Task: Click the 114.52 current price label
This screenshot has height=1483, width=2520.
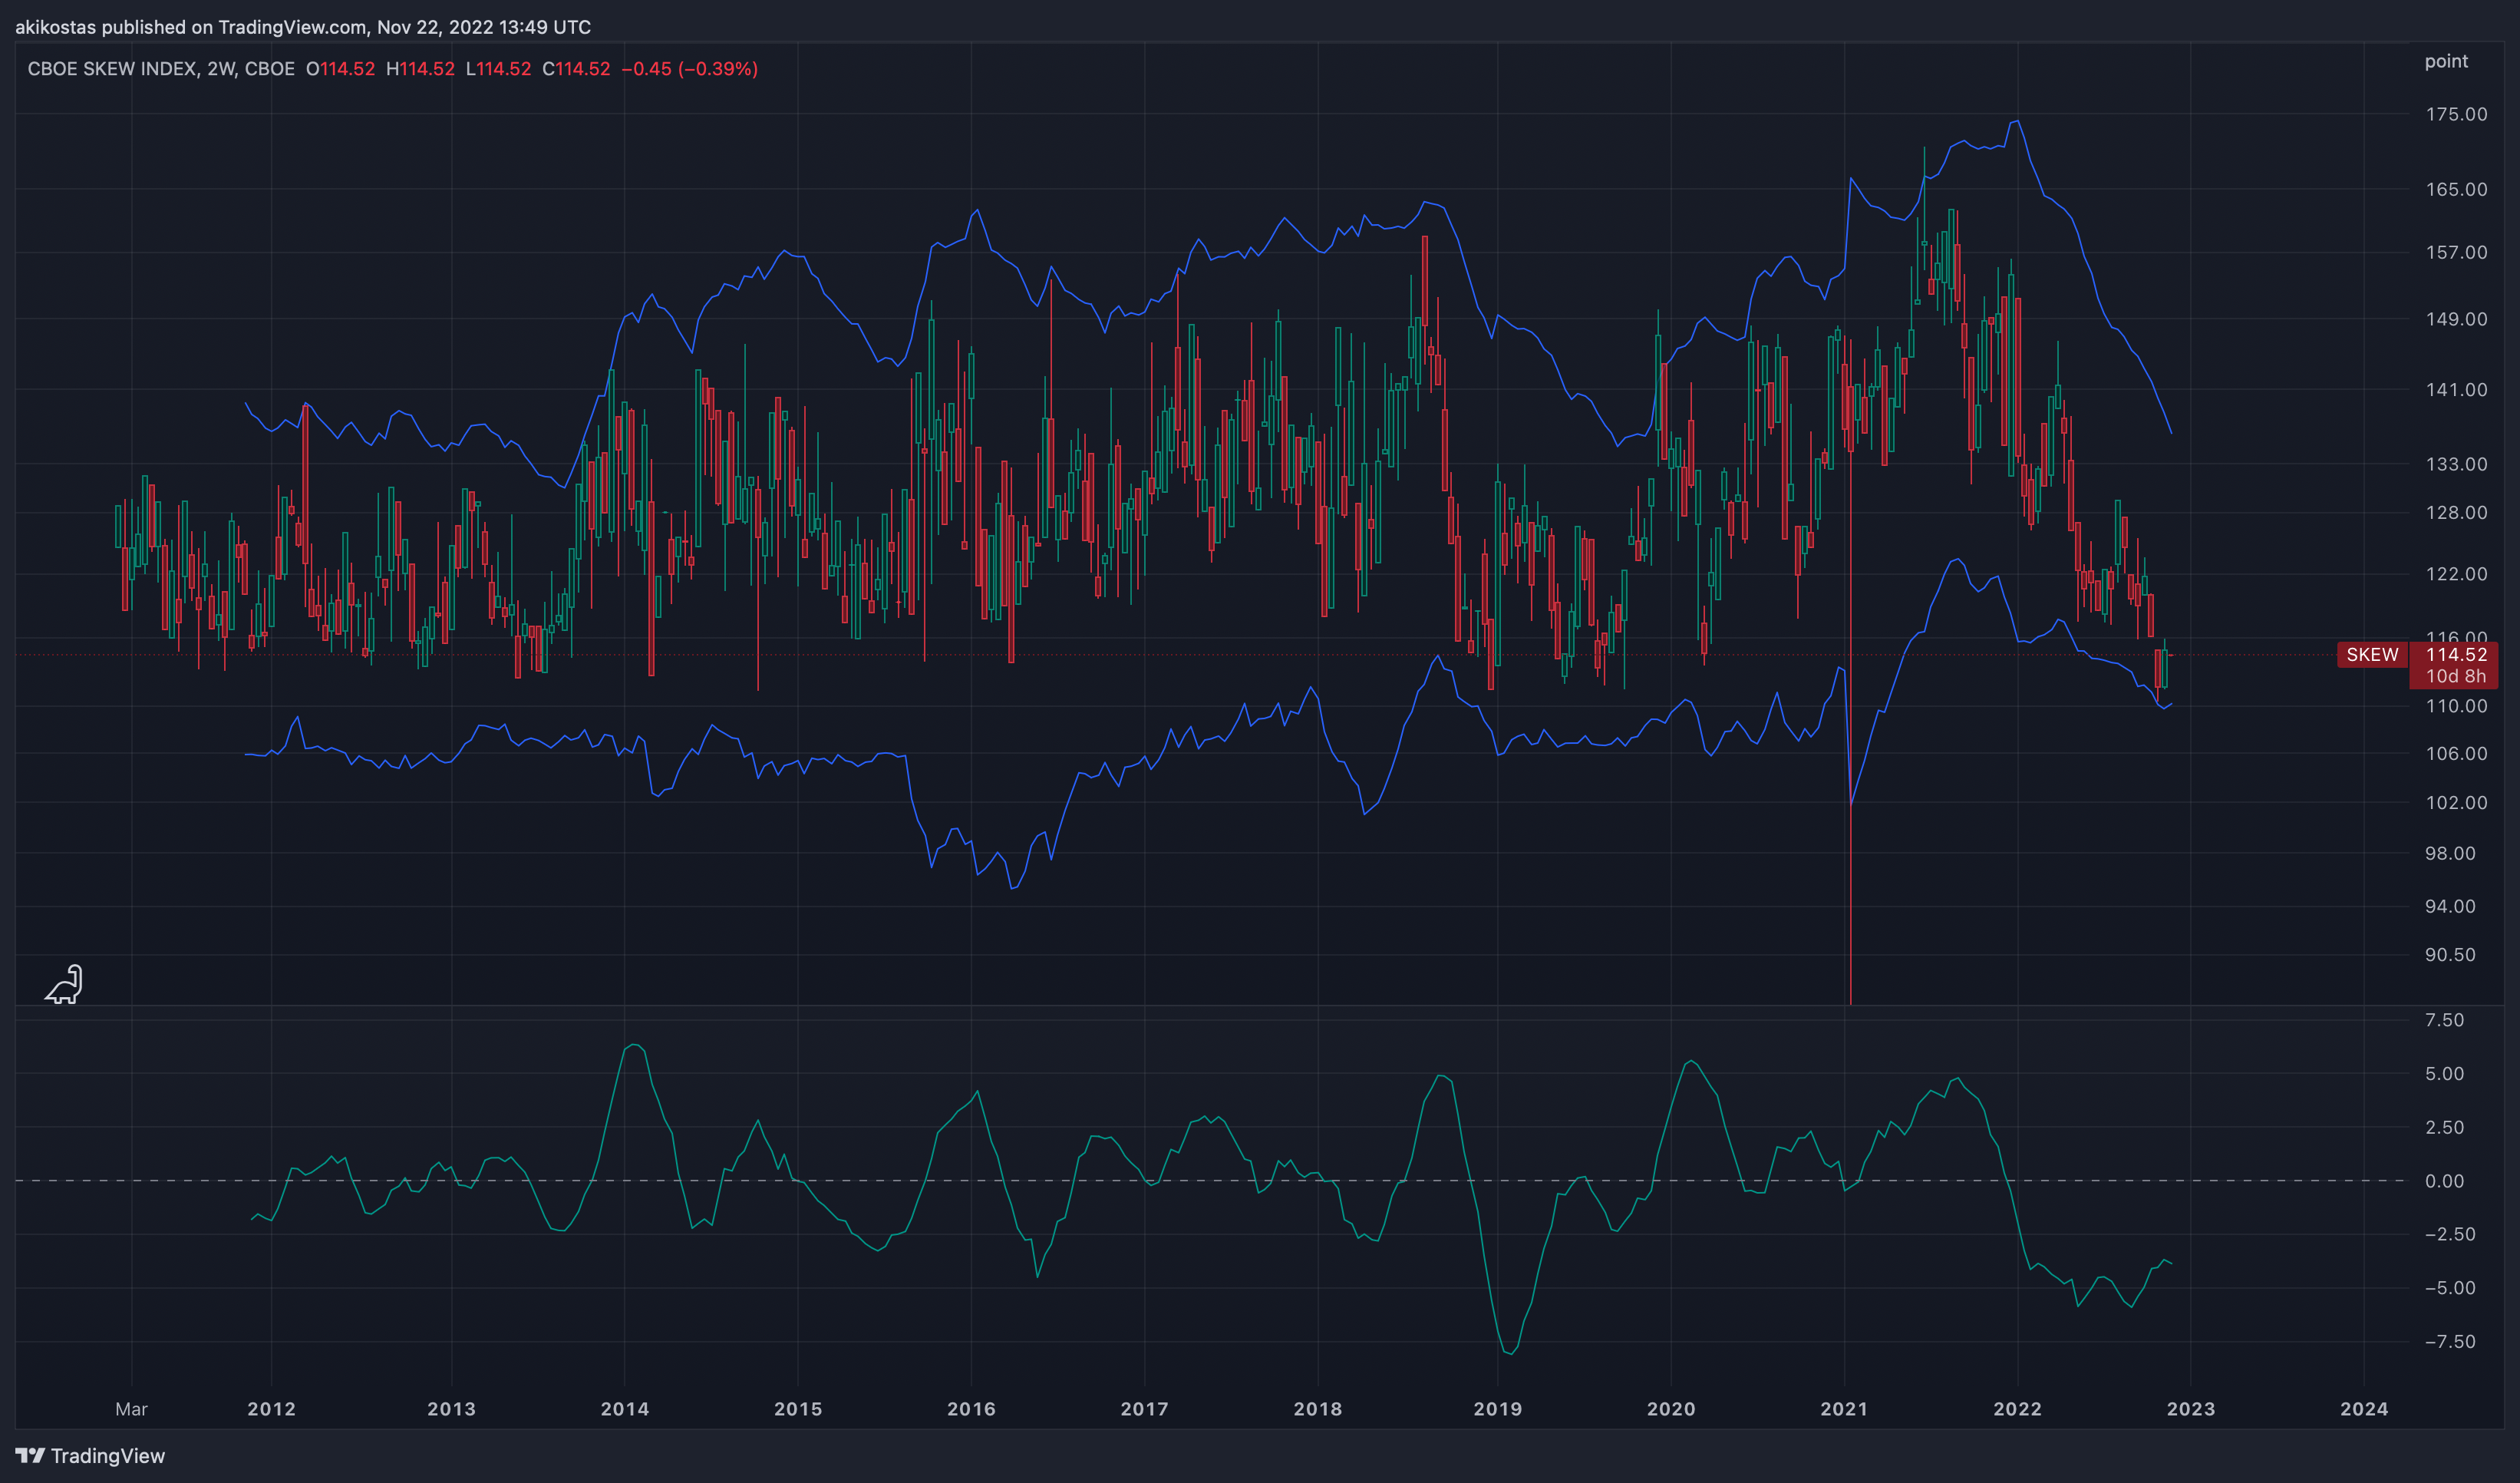Action: pos(2456,655)
